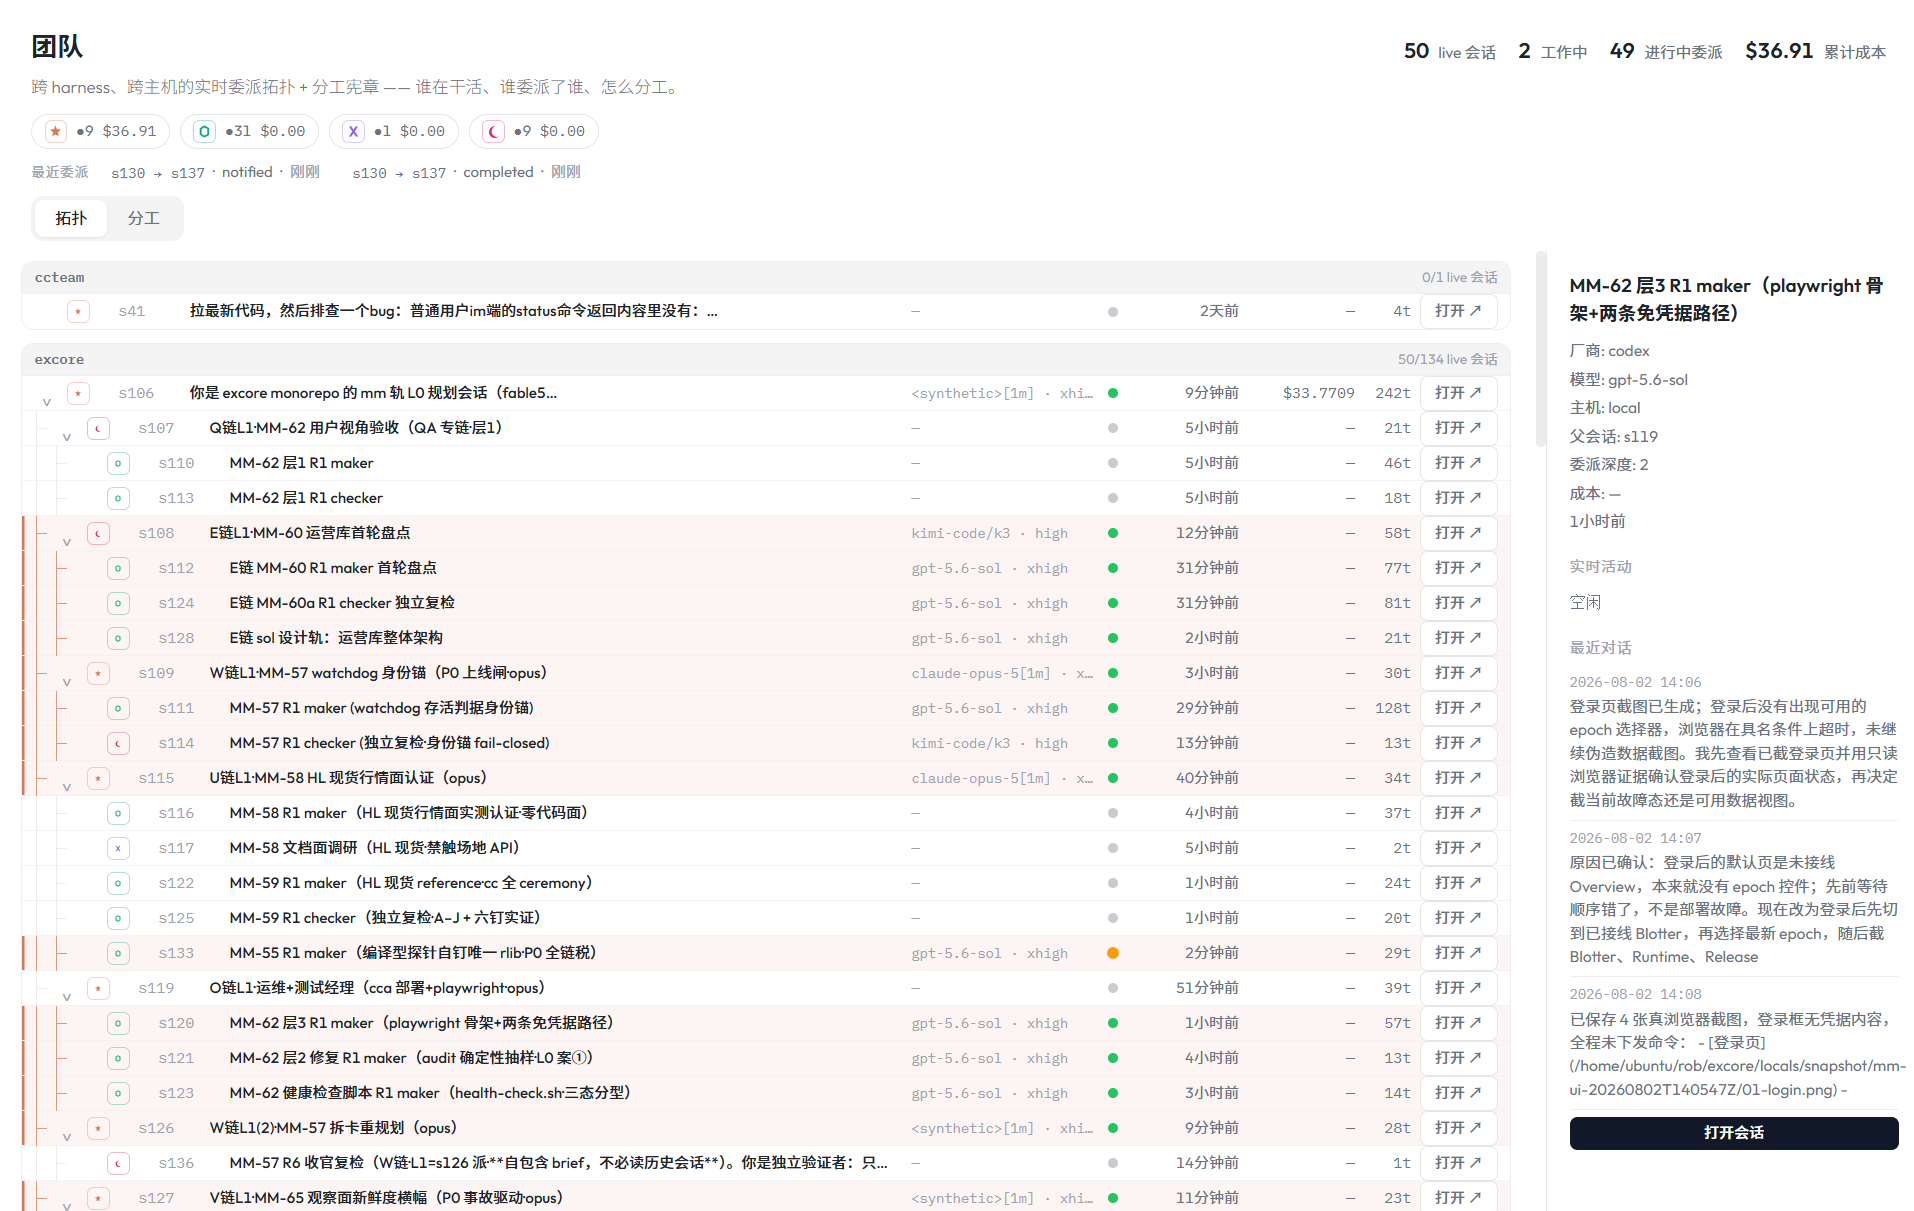Open session s41 with 打开 button
The height and width of the screenshot is (1211, 1914).
1458,311
